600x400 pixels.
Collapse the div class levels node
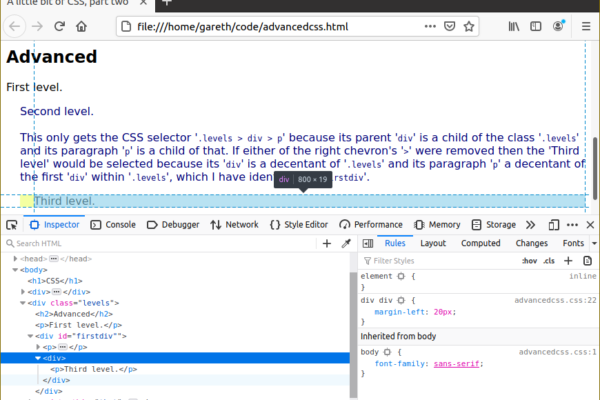[23, 303]
